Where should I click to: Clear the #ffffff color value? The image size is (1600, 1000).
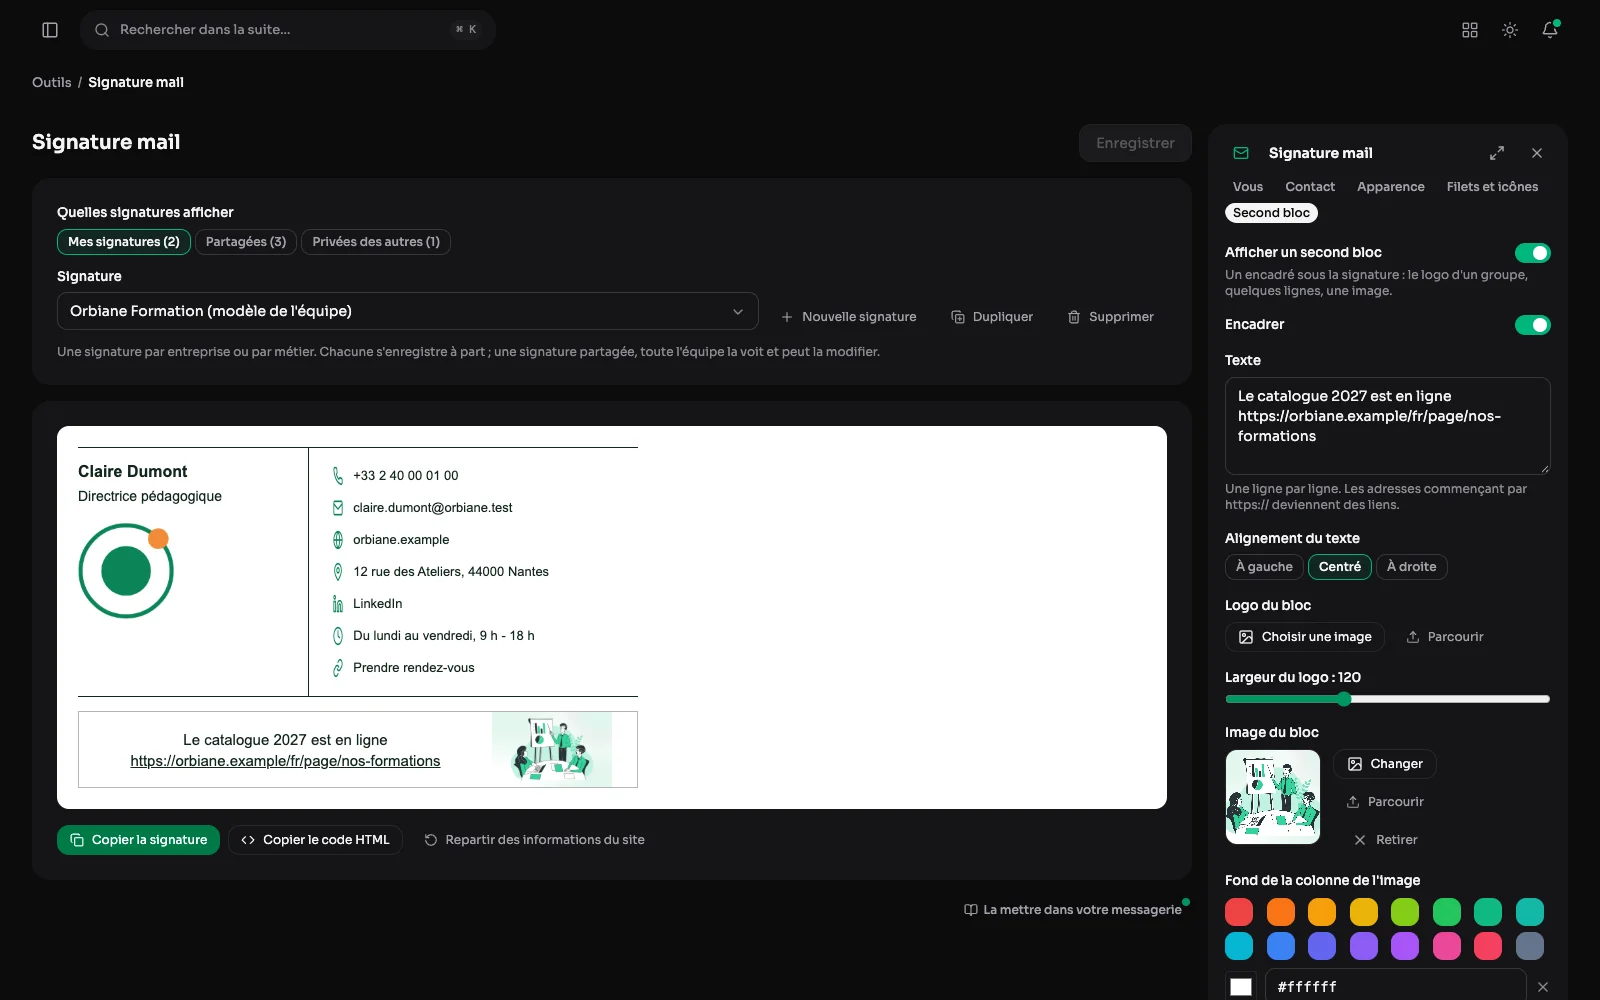1543,987
